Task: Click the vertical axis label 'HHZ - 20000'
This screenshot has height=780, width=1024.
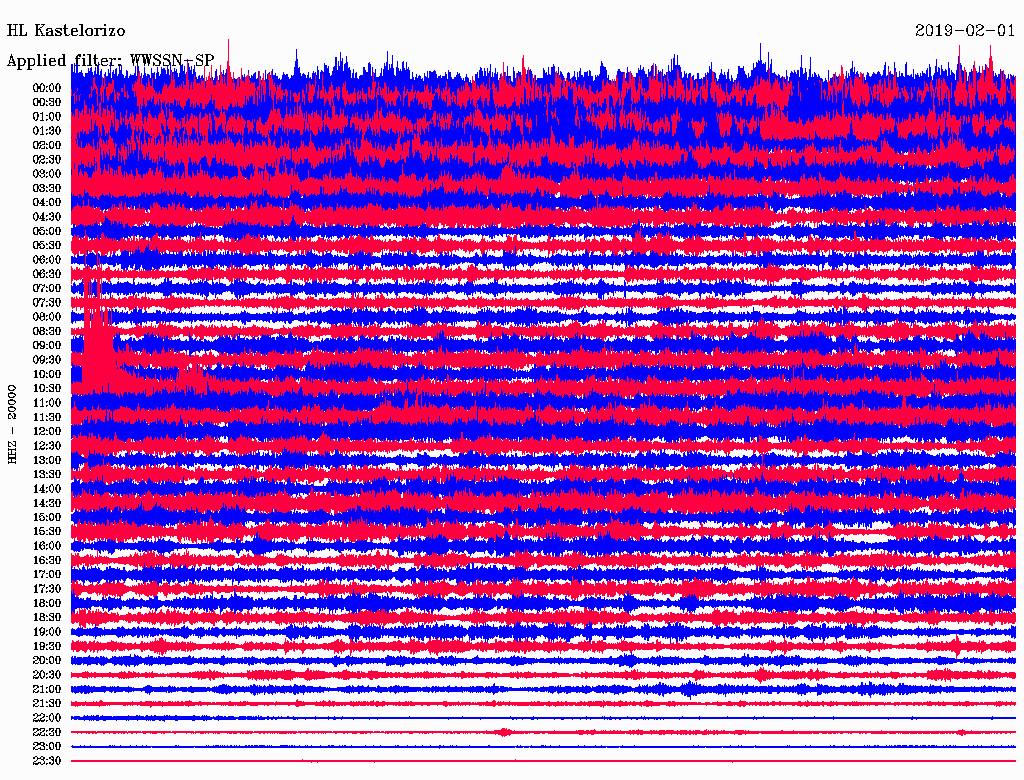Action: tap(12, 425)
